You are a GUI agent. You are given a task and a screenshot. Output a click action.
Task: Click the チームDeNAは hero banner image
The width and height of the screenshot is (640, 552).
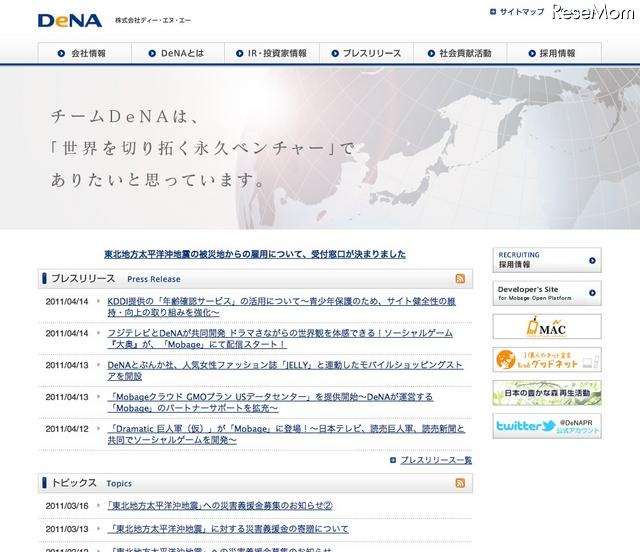coord(320,148)
